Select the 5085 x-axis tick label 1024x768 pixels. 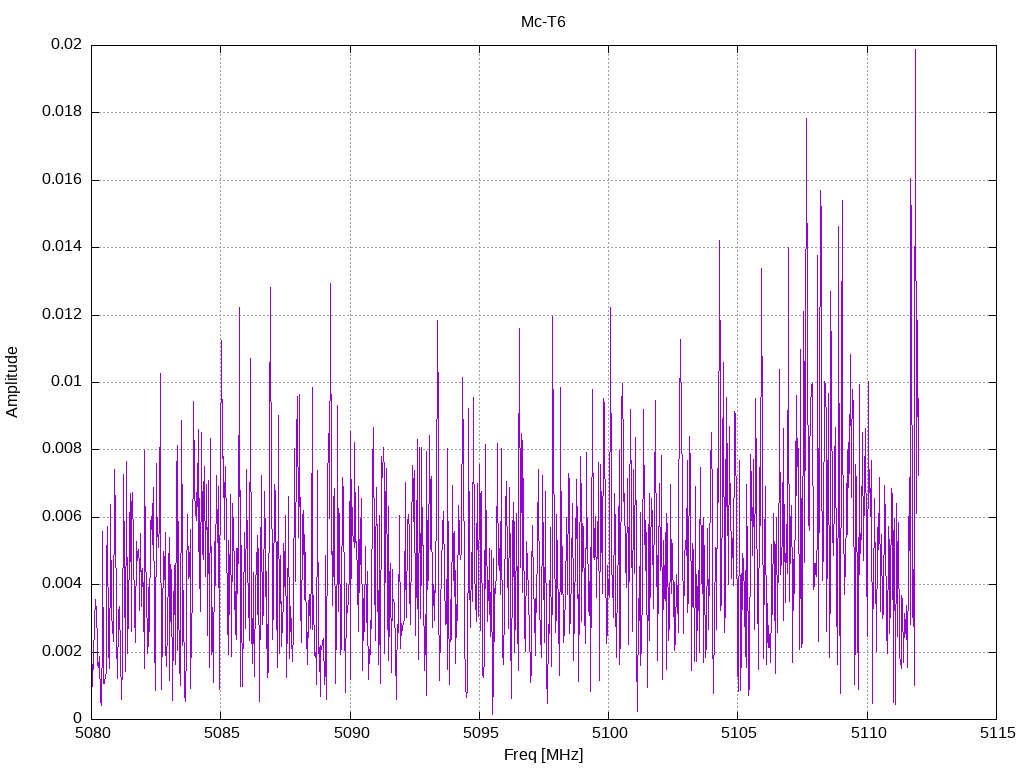[221, 733]
